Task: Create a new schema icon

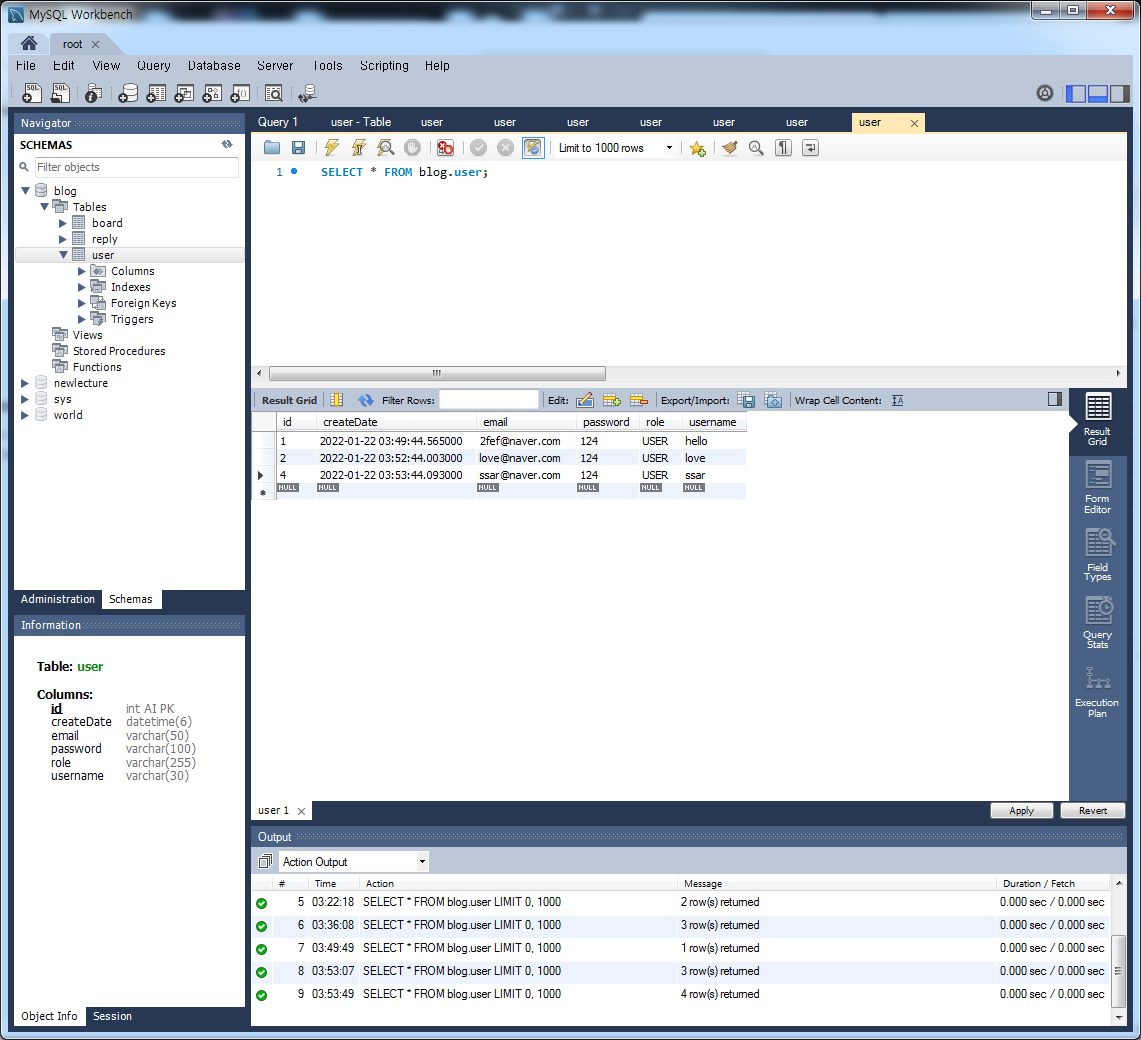Action: pos(128,92)
